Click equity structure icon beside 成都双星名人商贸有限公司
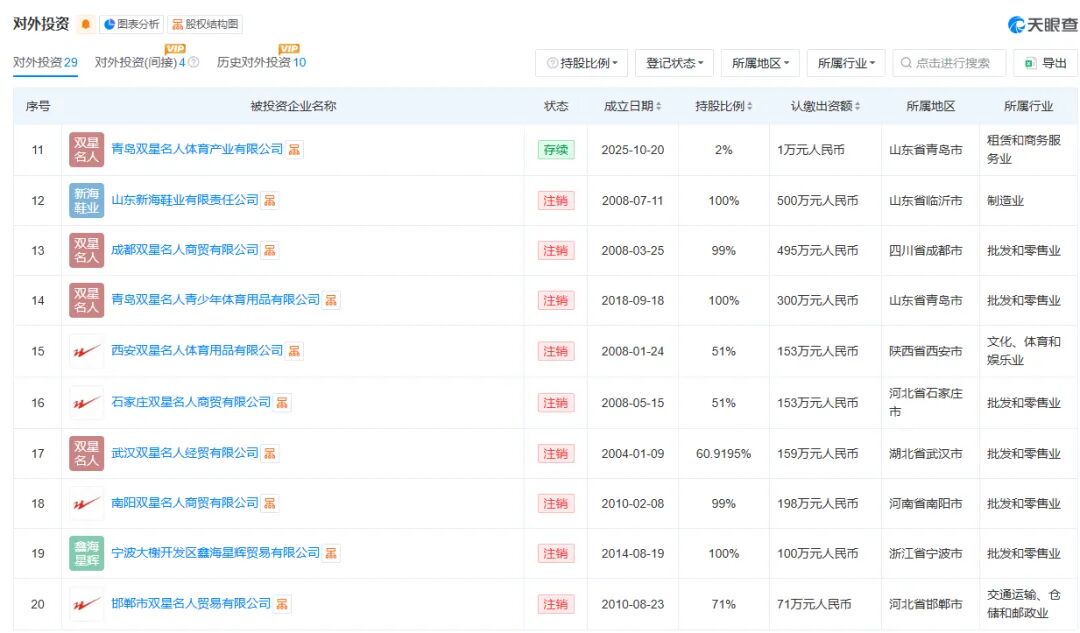The height and width of the screenshot is (633, 1080). 270,251
